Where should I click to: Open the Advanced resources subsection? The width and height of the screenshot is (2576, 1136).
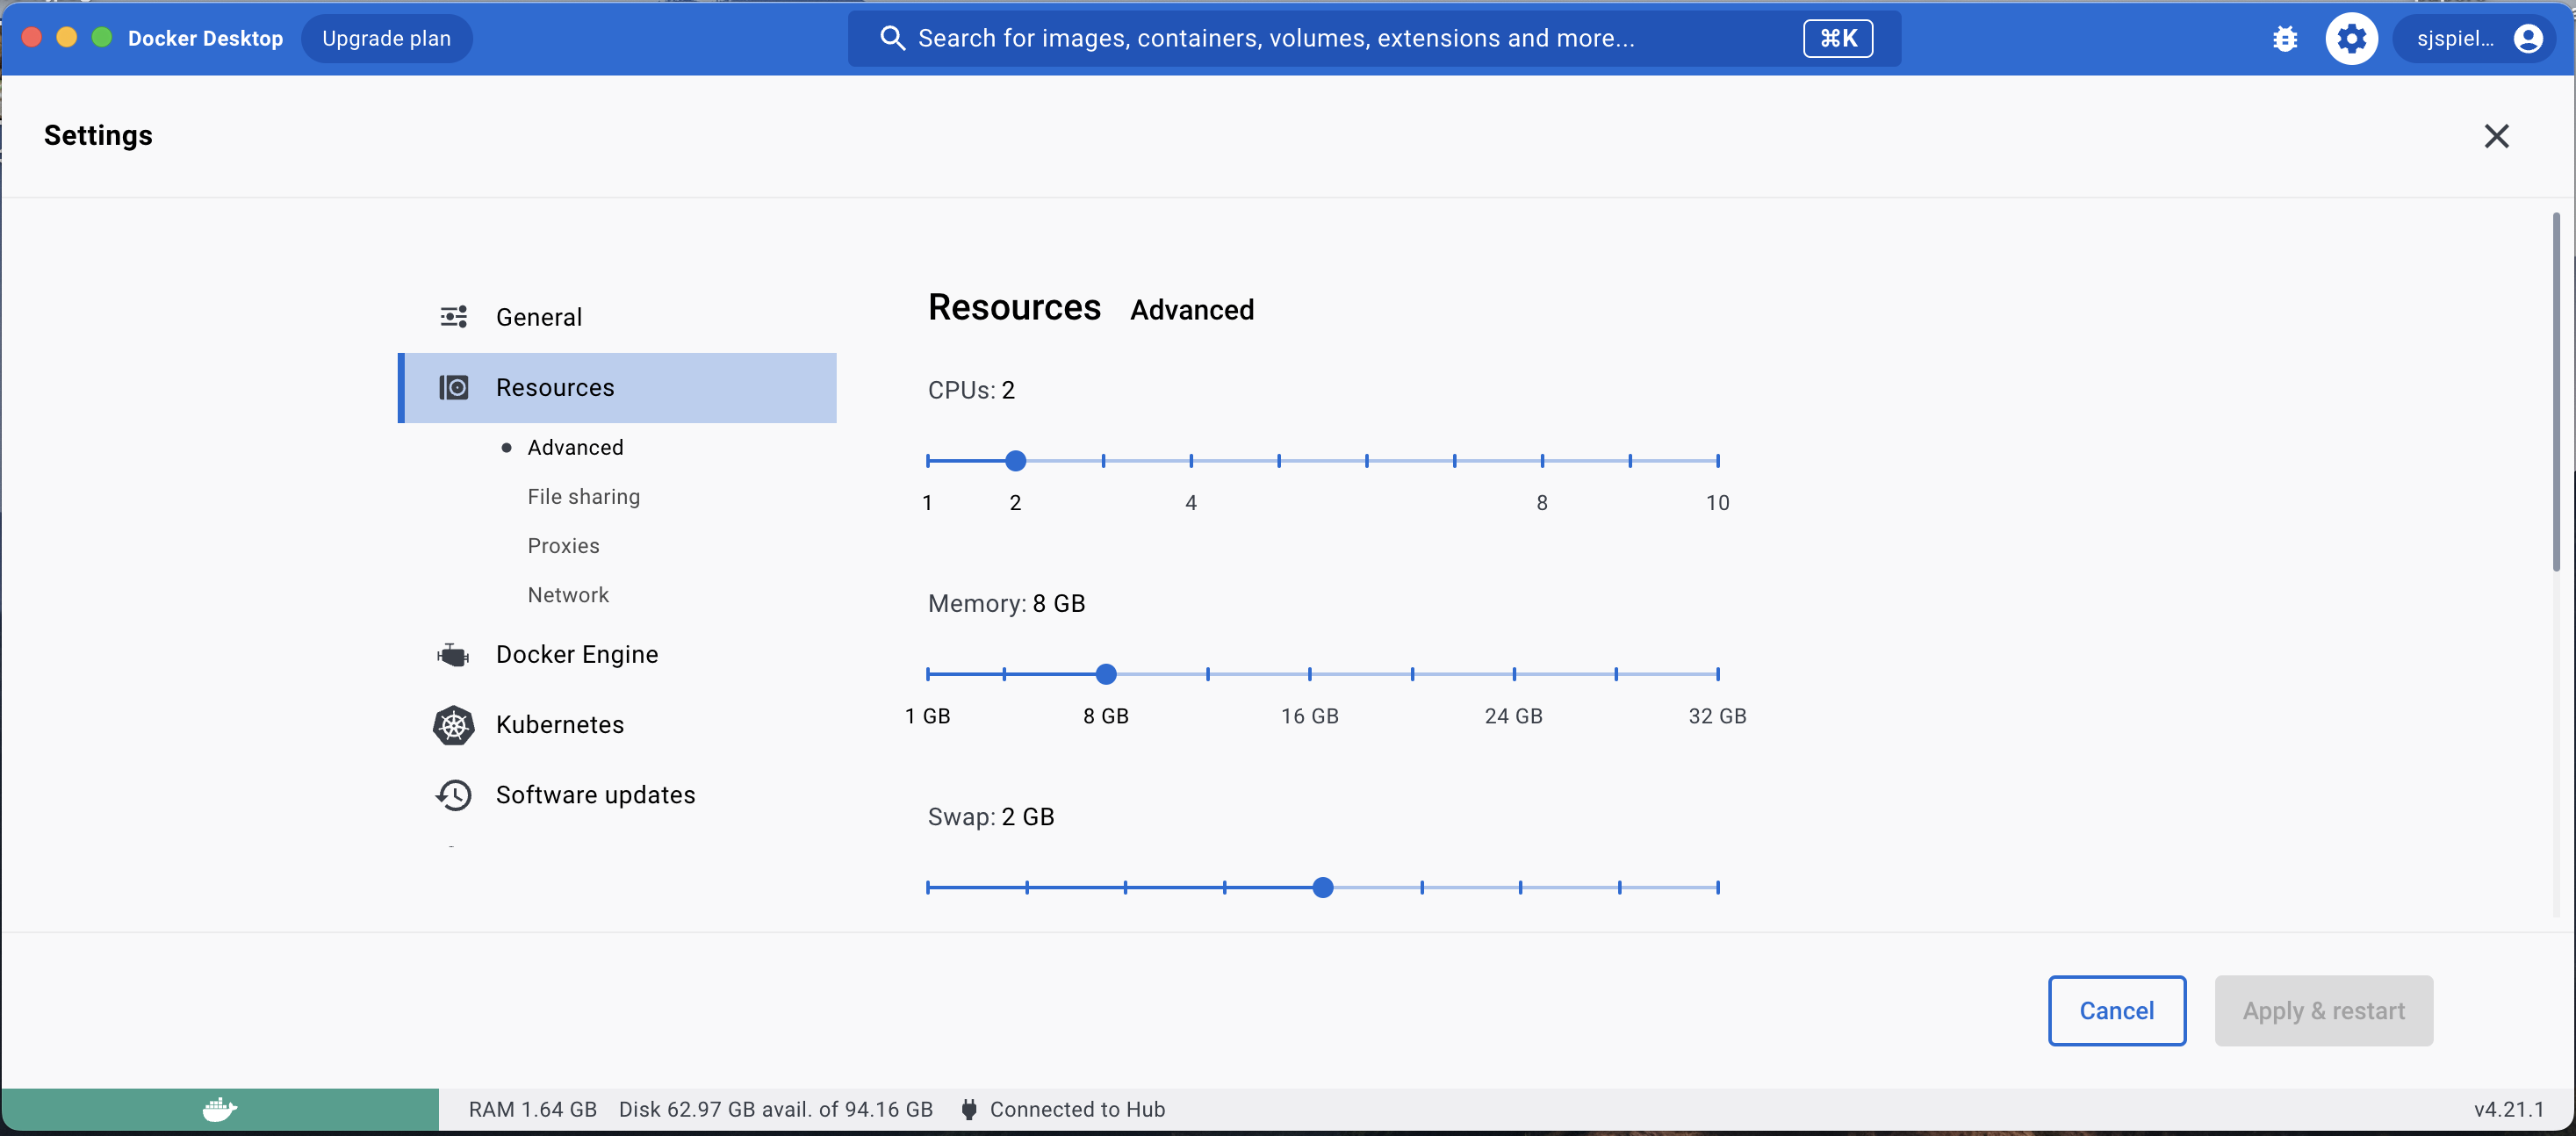(575, 447)
